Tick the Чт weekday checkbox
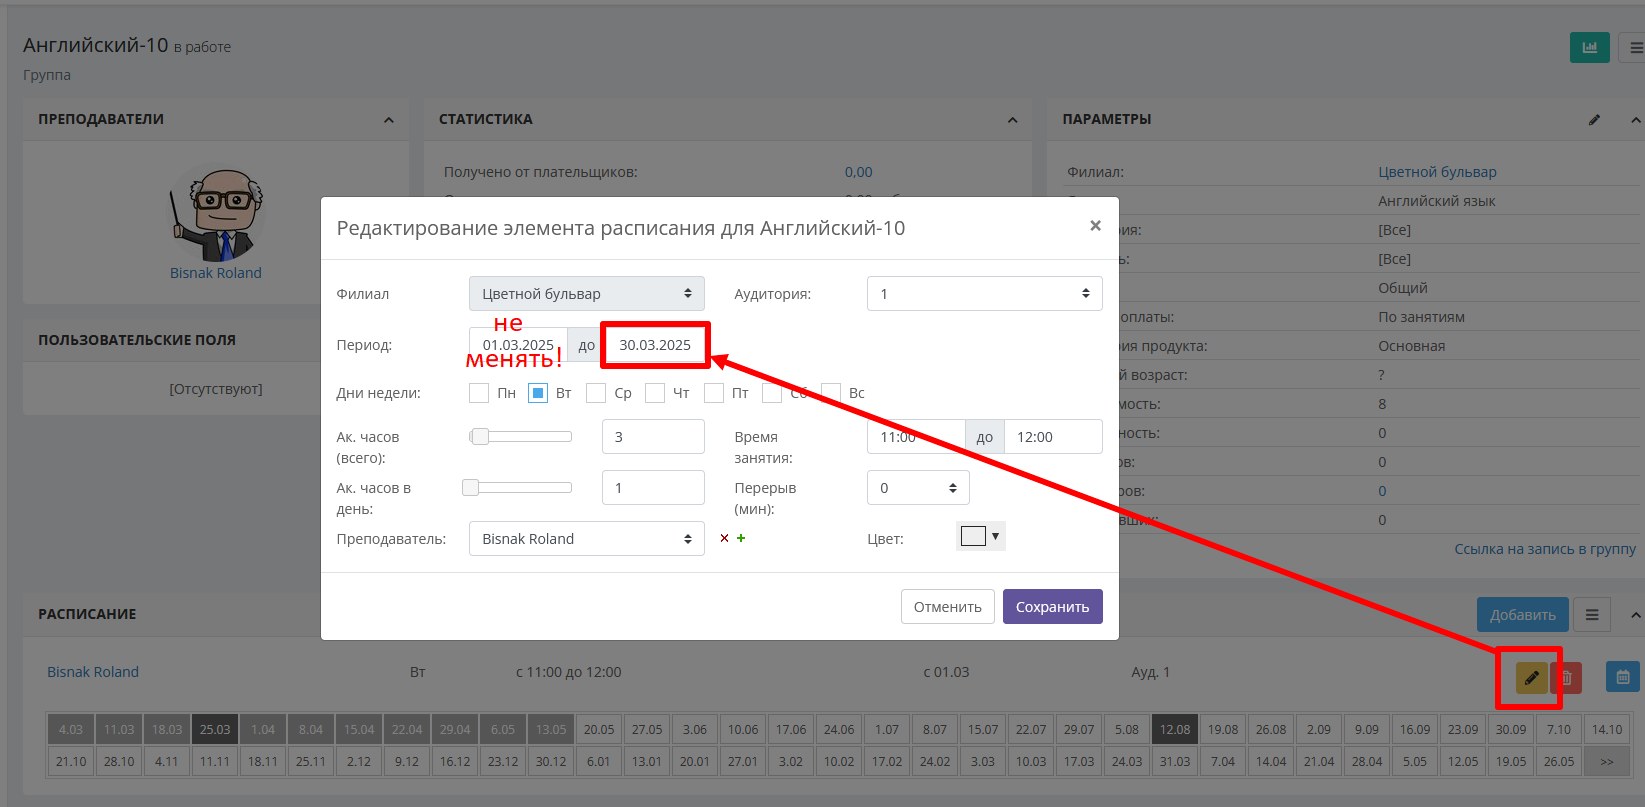Screen dimensions: 1645x807 point(655,393)
